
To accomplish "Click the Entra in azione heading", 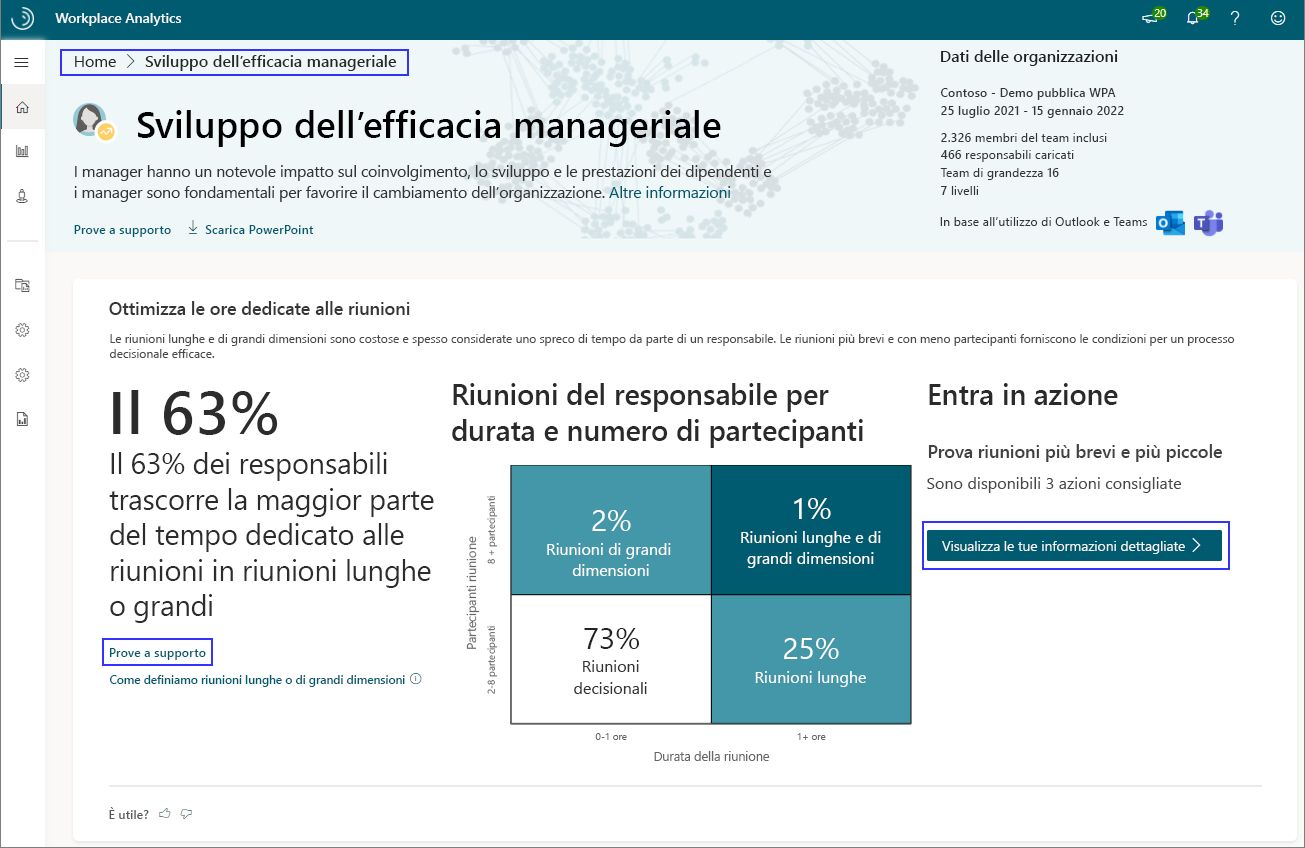I will [1022, 395].
